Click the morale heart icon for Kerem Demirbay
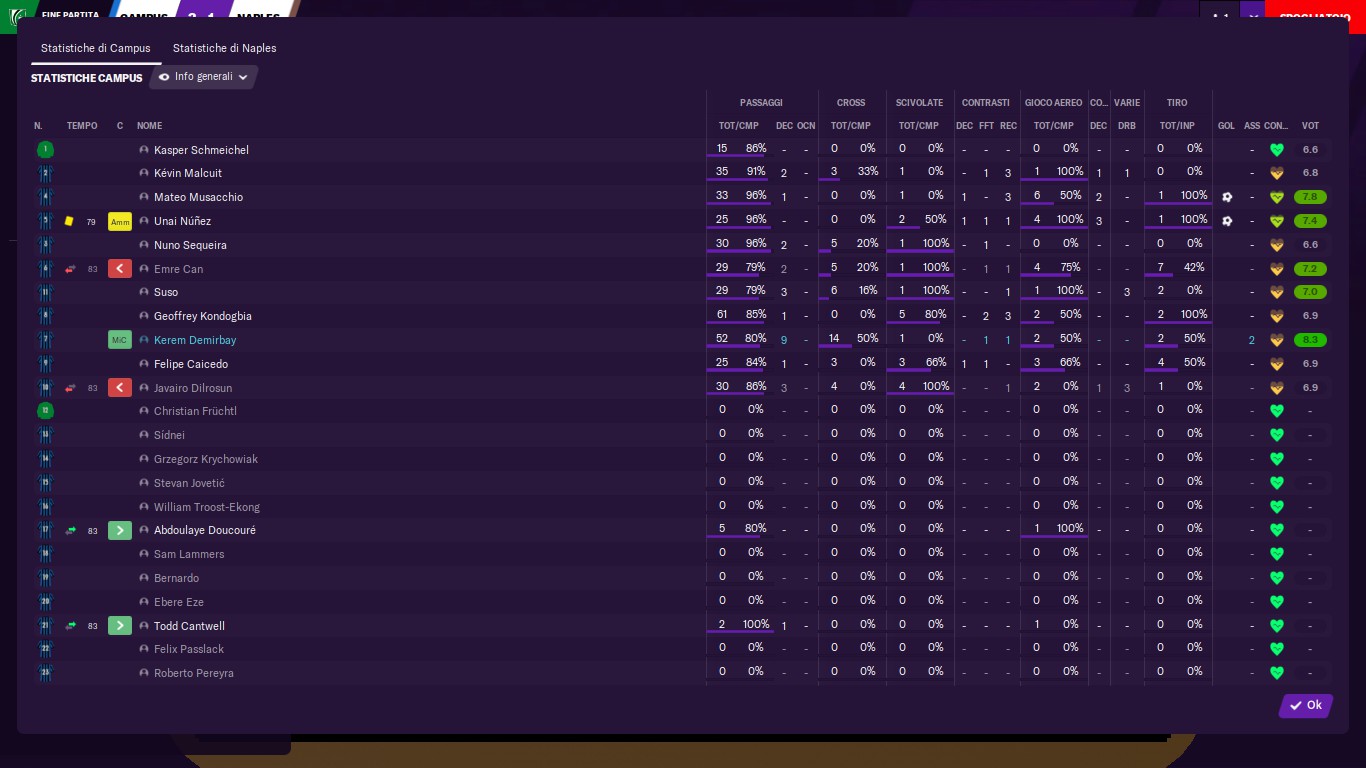 click(1276, 340)
